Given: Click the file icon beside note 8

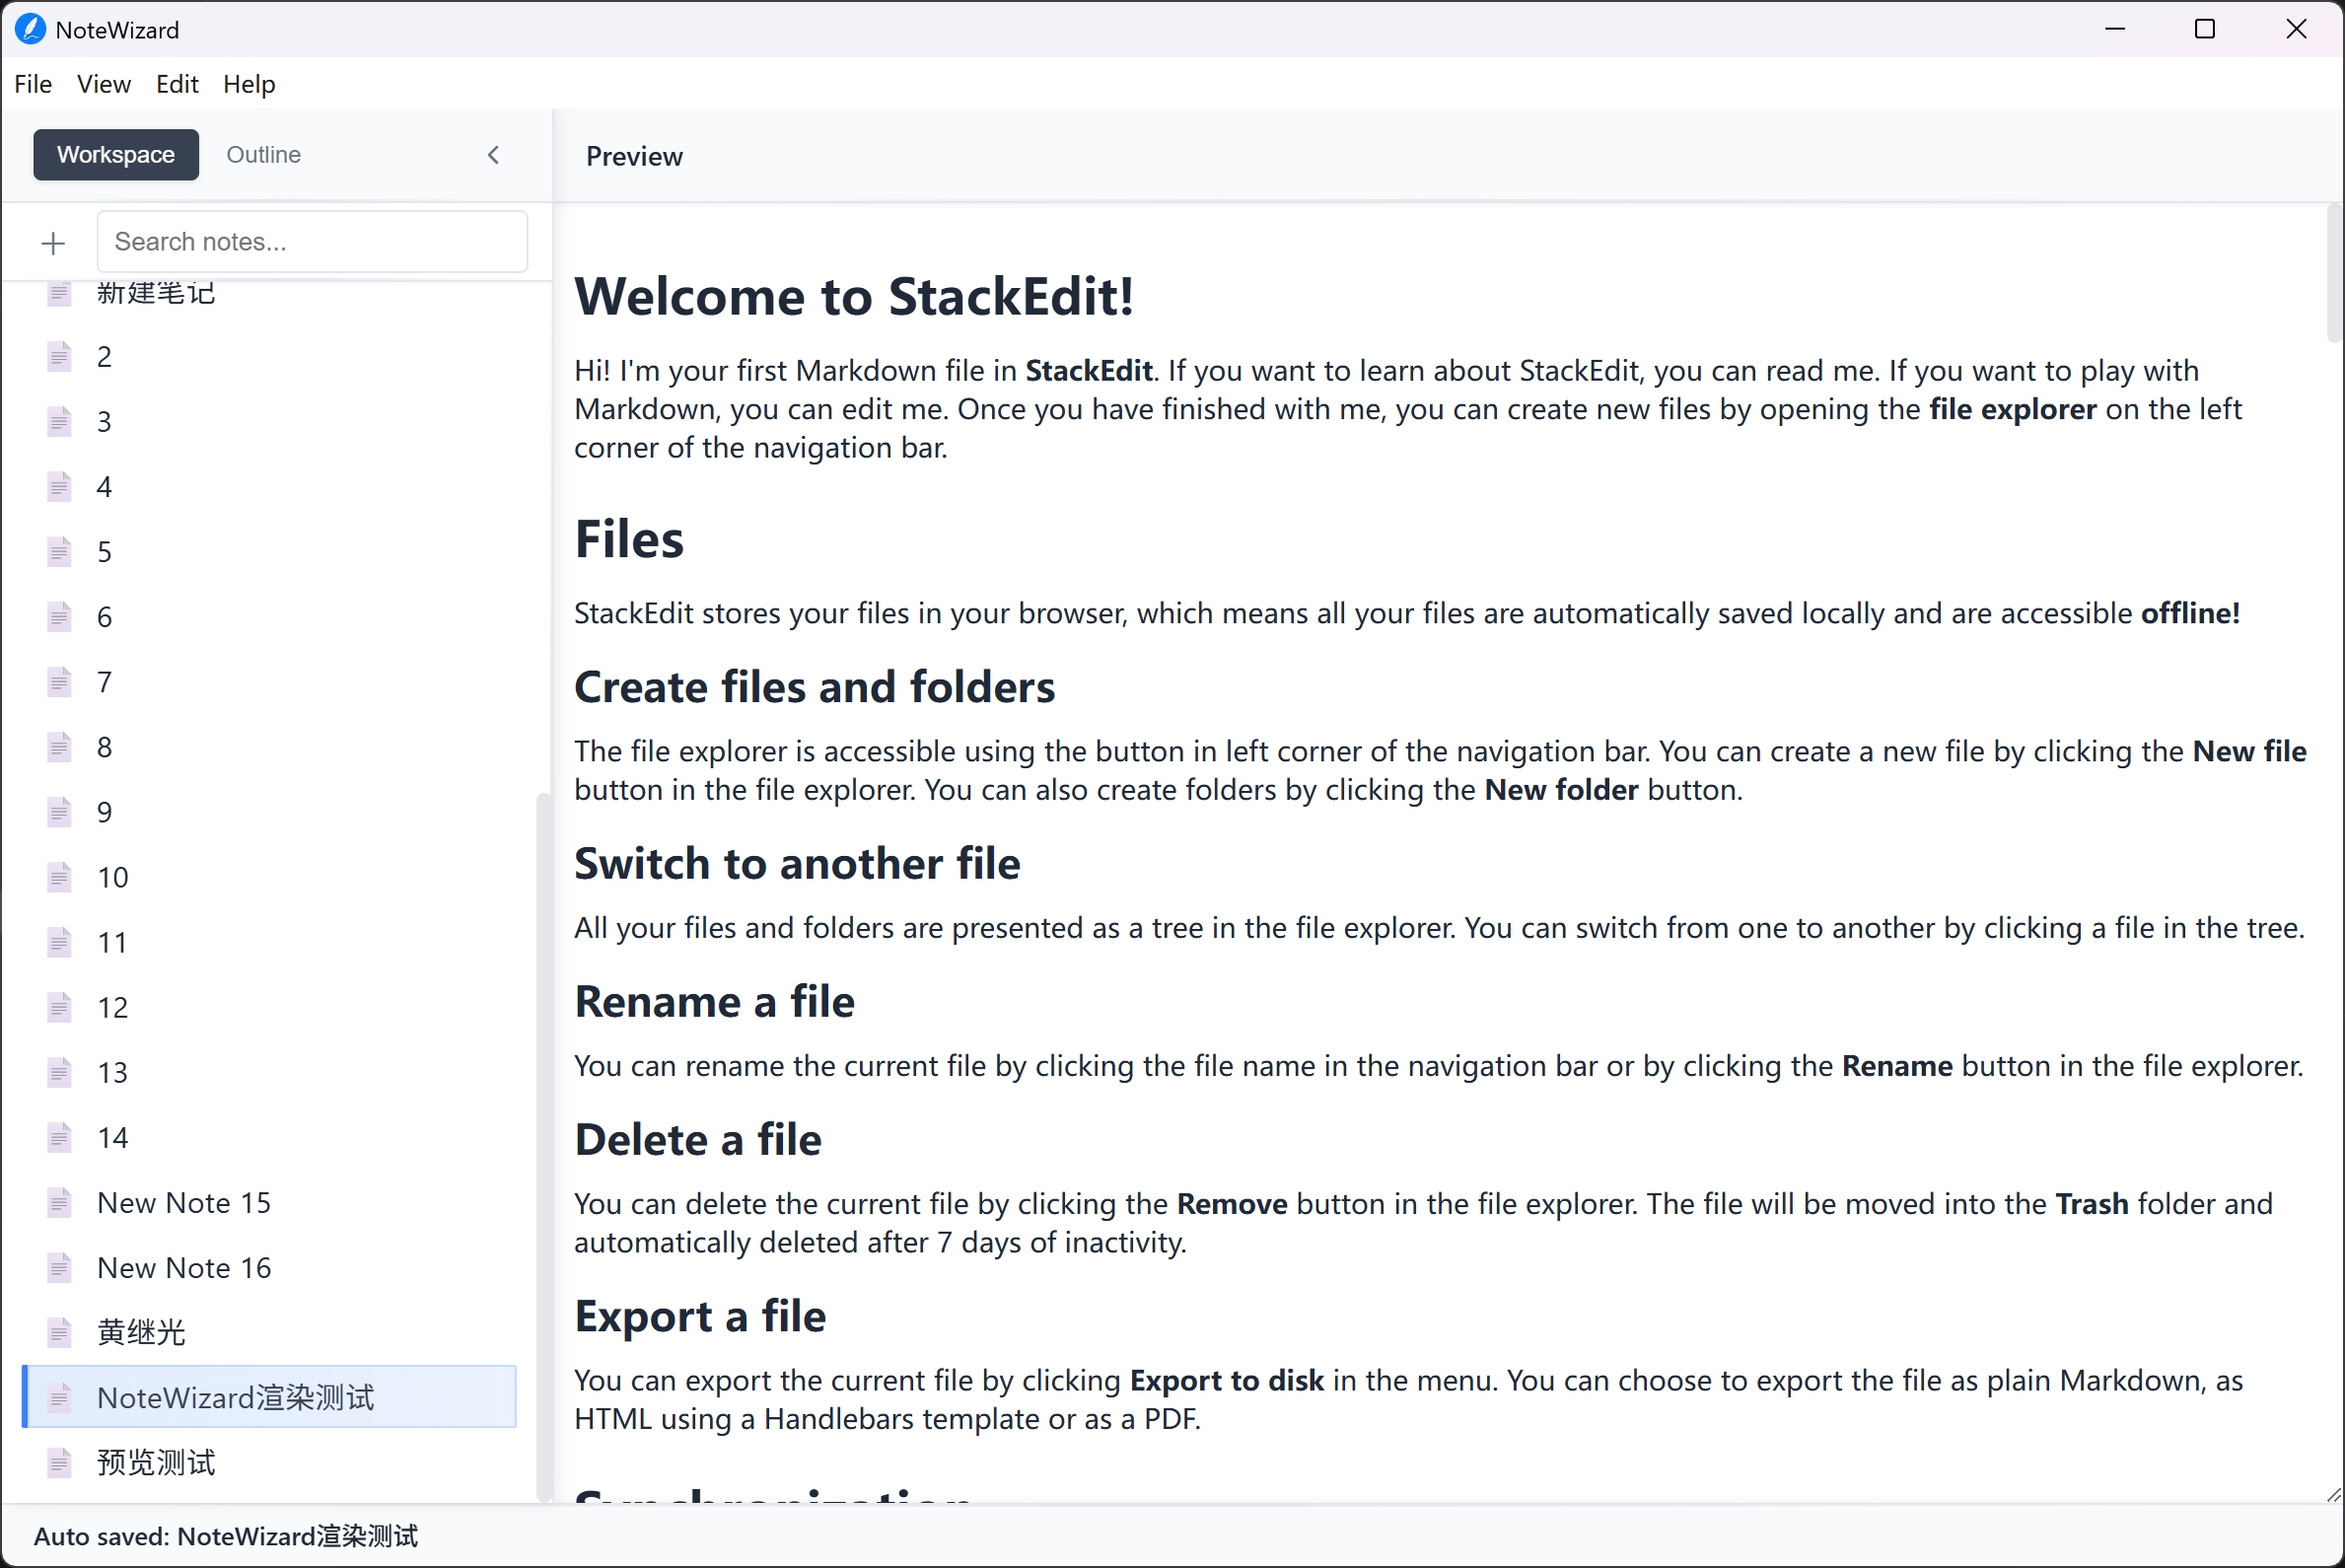Looking at the screenshot, I should [59, 747].
